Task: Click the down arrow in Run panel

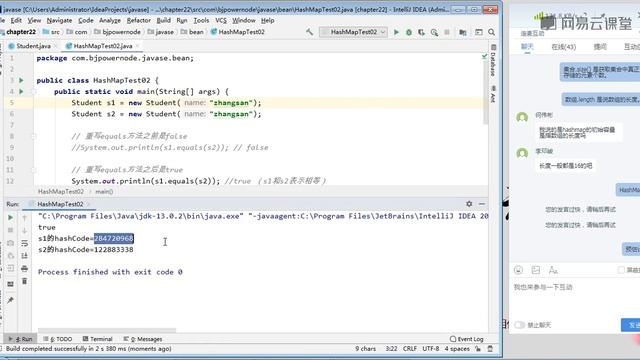Action: (24, 230)
